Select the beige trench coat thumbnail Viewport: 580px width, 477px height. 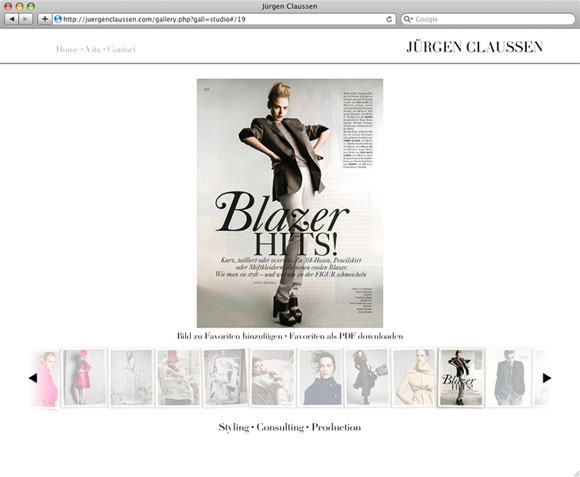[414, 378]
